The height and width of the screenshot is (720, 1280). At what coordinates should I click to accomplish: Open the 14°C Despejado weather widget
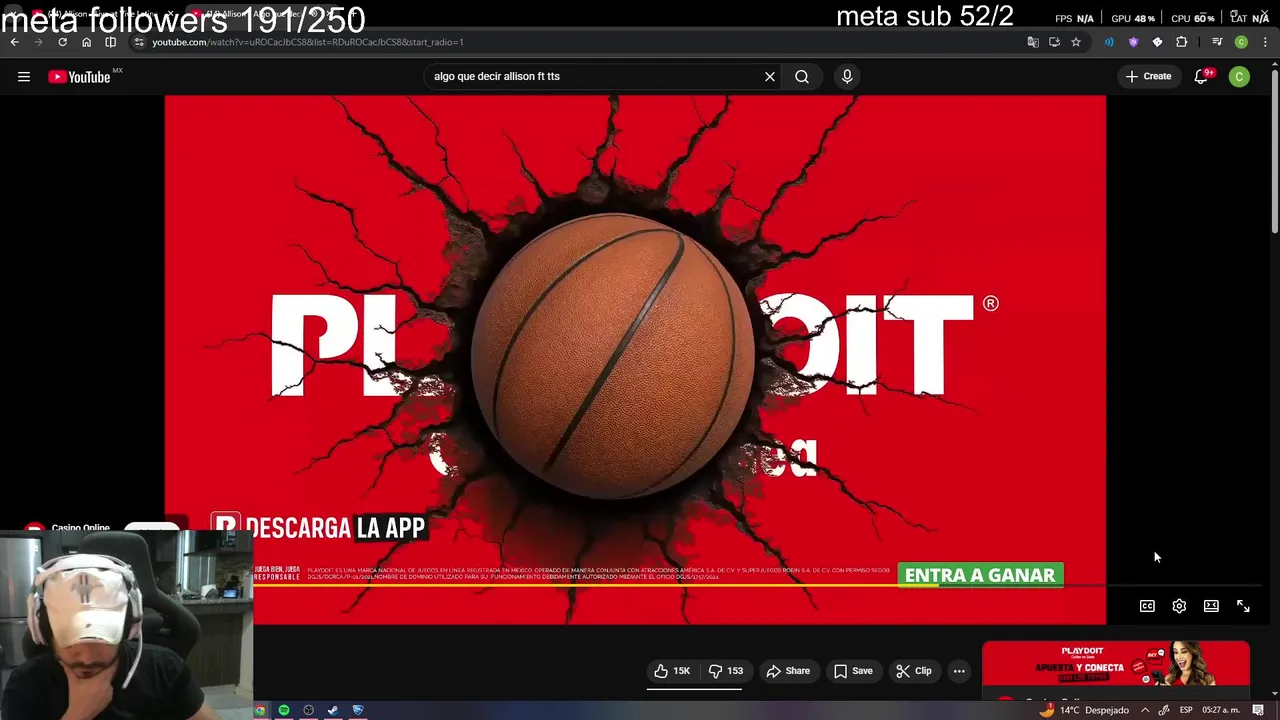[x=1084, y=710]
